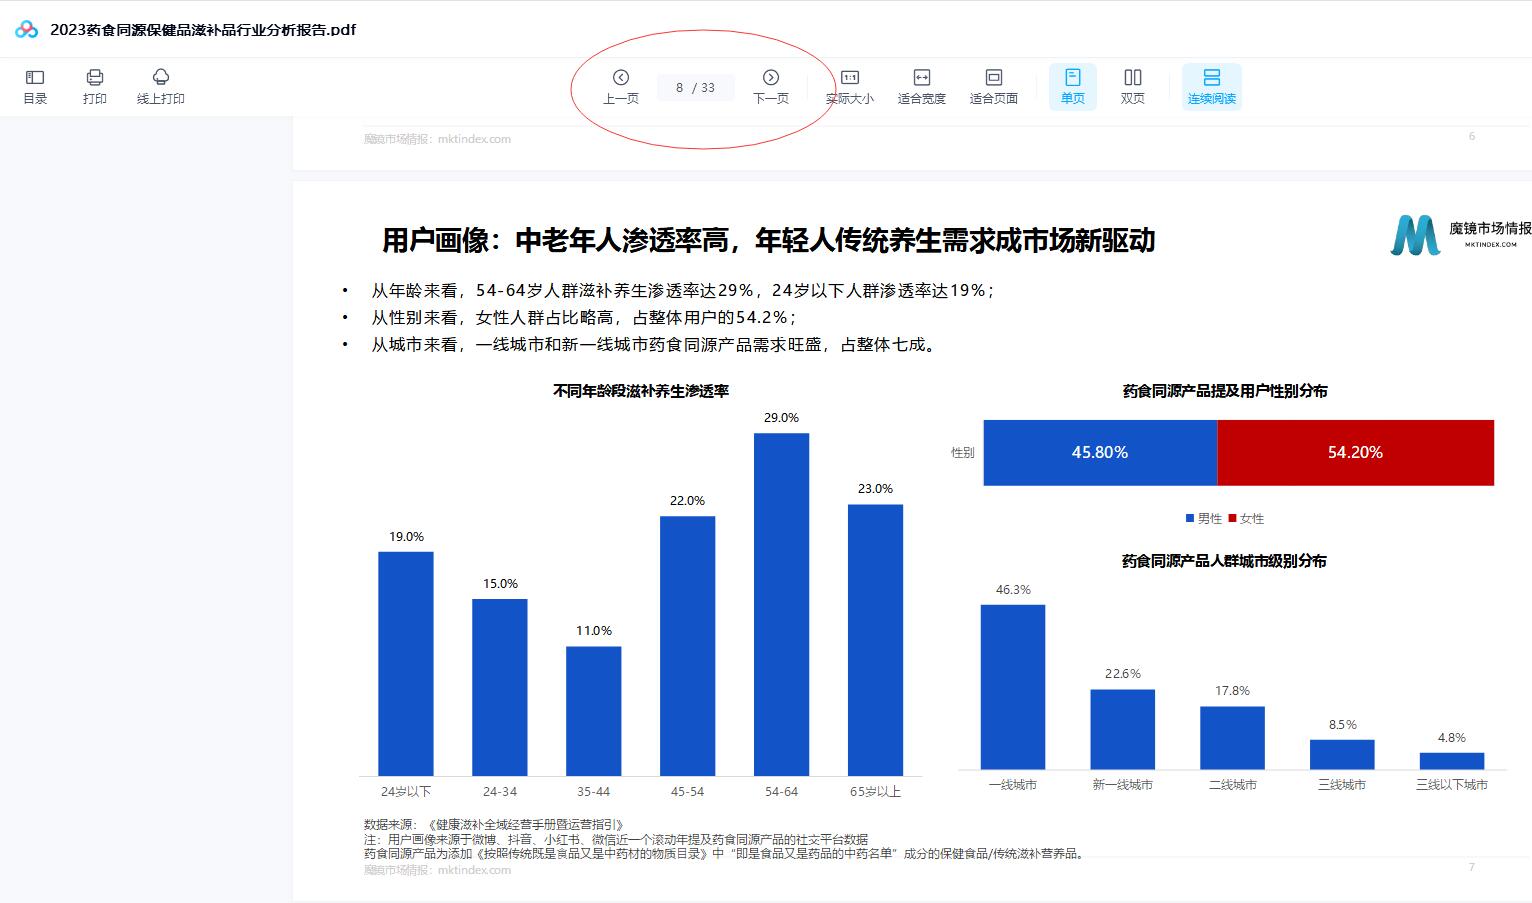Switch off 单页 single-page mode
Viewport: 1532px width, 903px height.
point(1072,86)
